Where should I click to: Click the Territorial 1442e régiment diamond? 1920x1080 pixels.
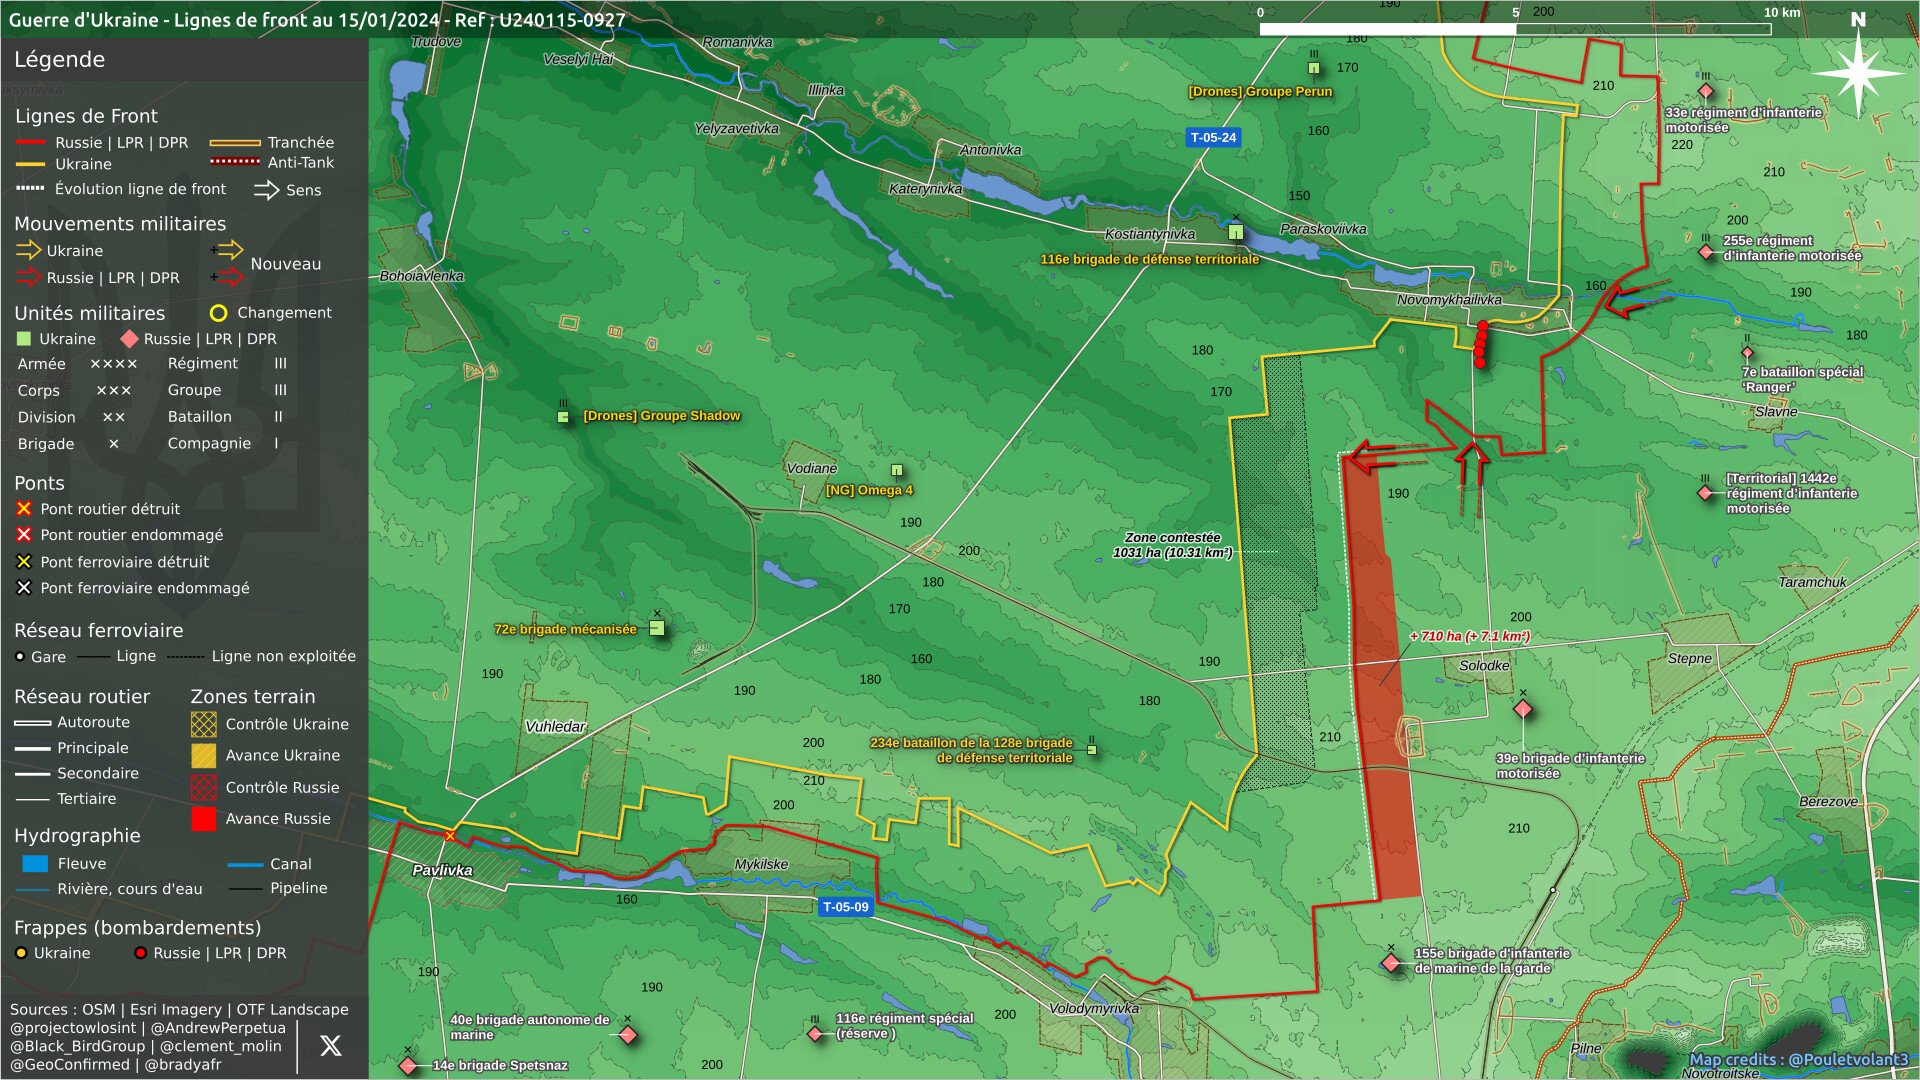(x=1705, y=492)
